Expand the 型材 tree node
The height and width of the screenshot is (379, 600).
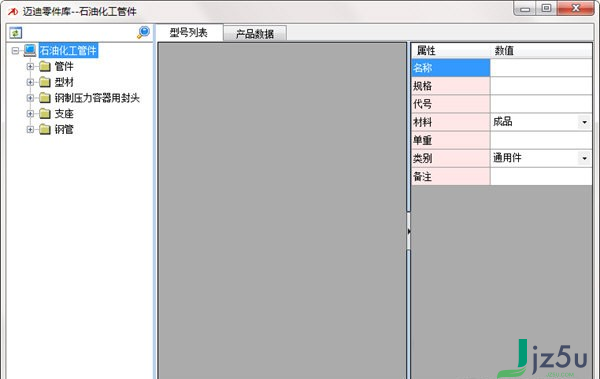30,82
